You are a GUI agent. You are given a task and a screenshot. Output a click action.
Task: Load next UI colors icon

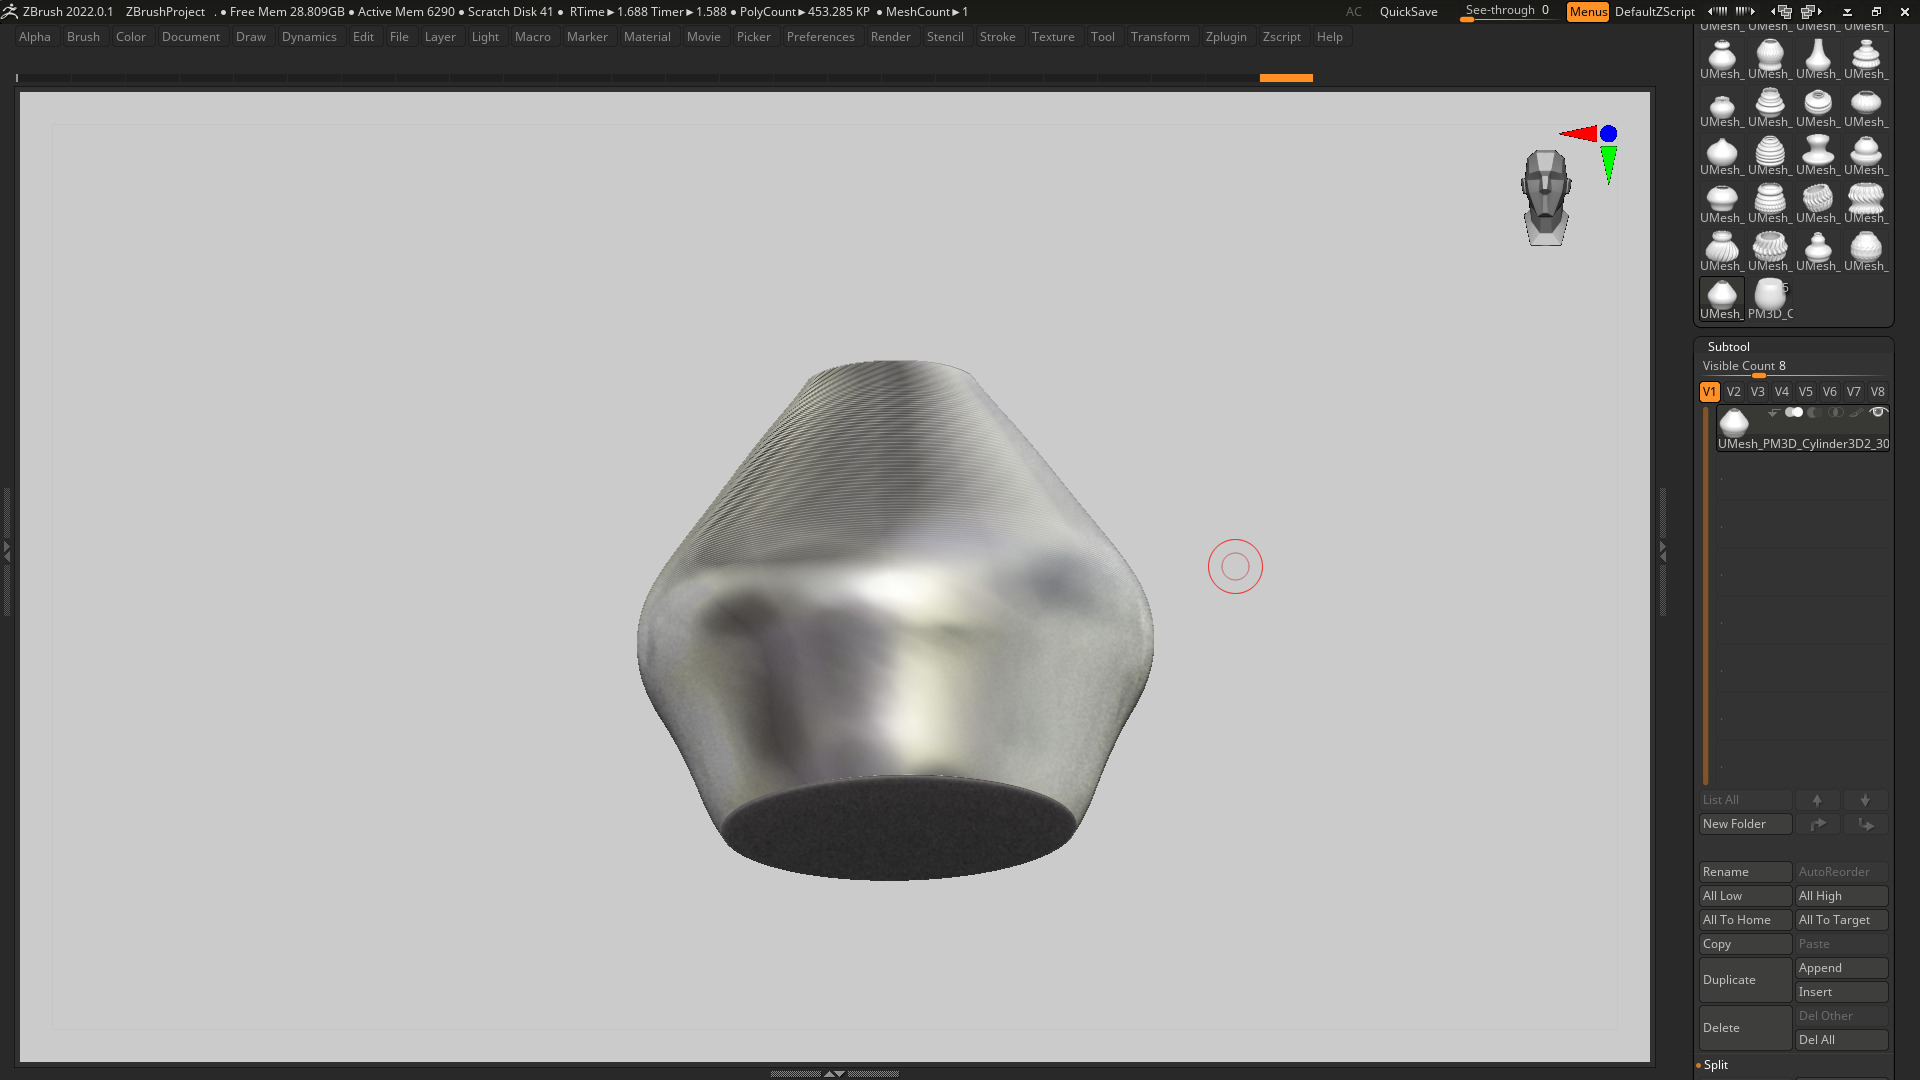click(1745, 11)
